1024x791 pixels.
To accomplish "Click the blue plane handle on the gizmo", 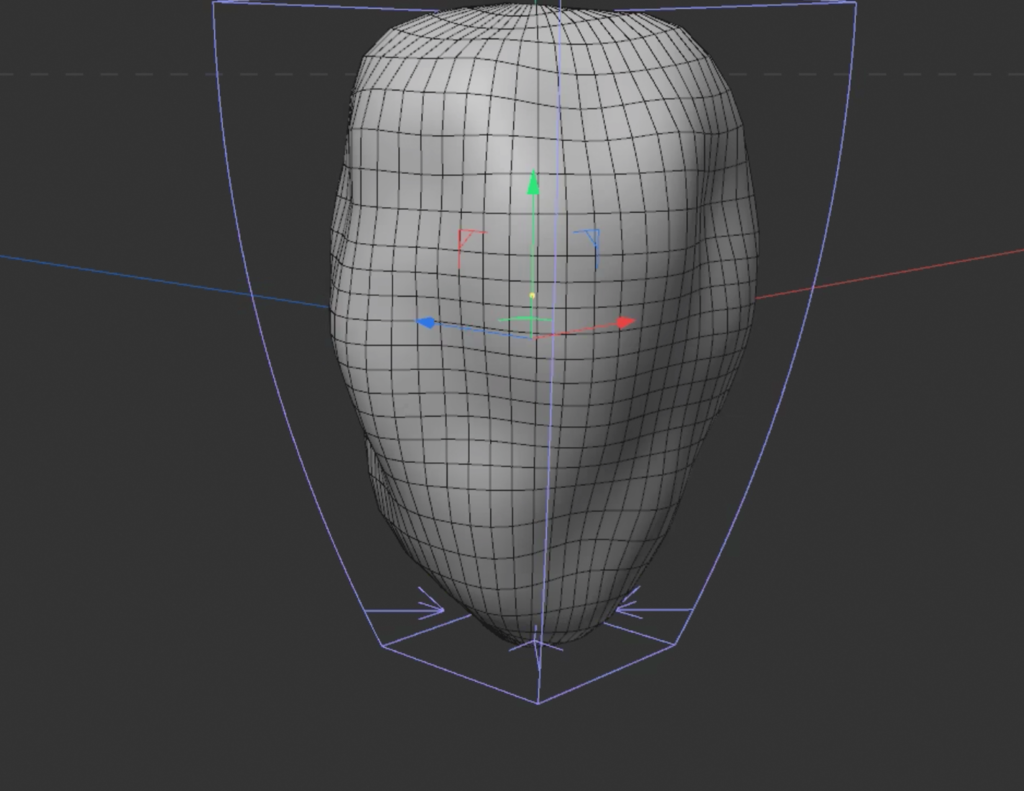I will 590,242.
